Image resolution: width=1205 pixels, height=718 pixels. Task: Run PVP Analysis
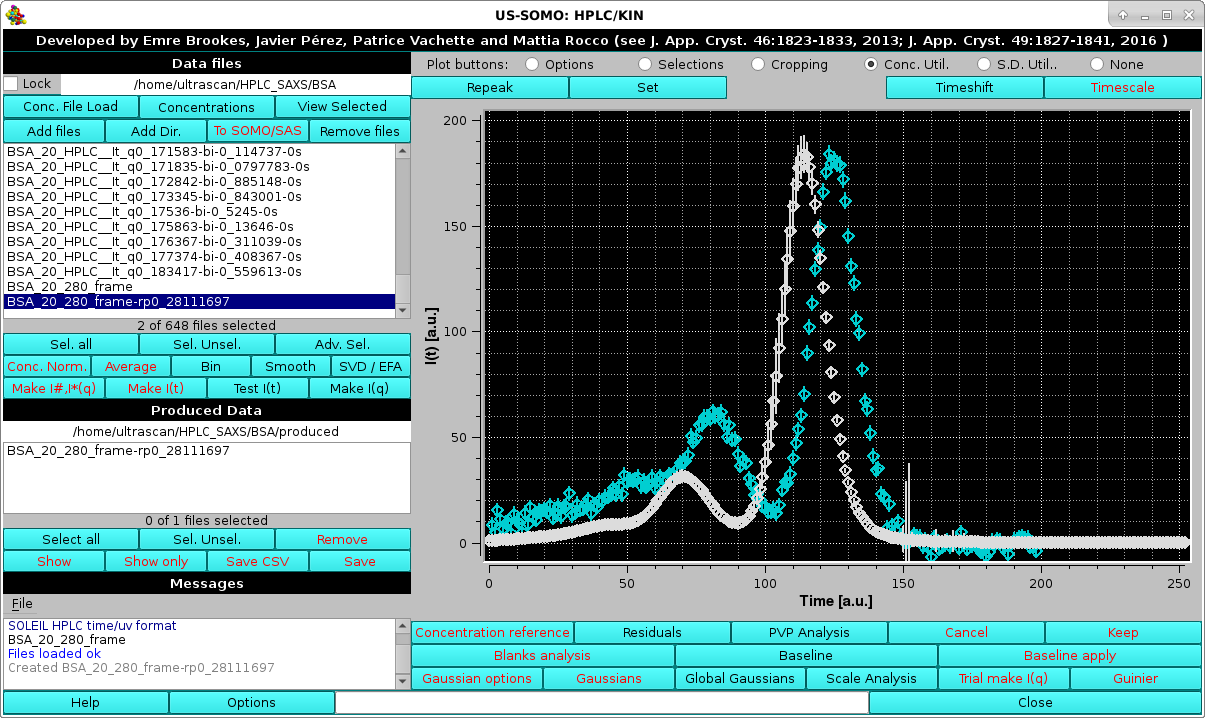[808, 632]
